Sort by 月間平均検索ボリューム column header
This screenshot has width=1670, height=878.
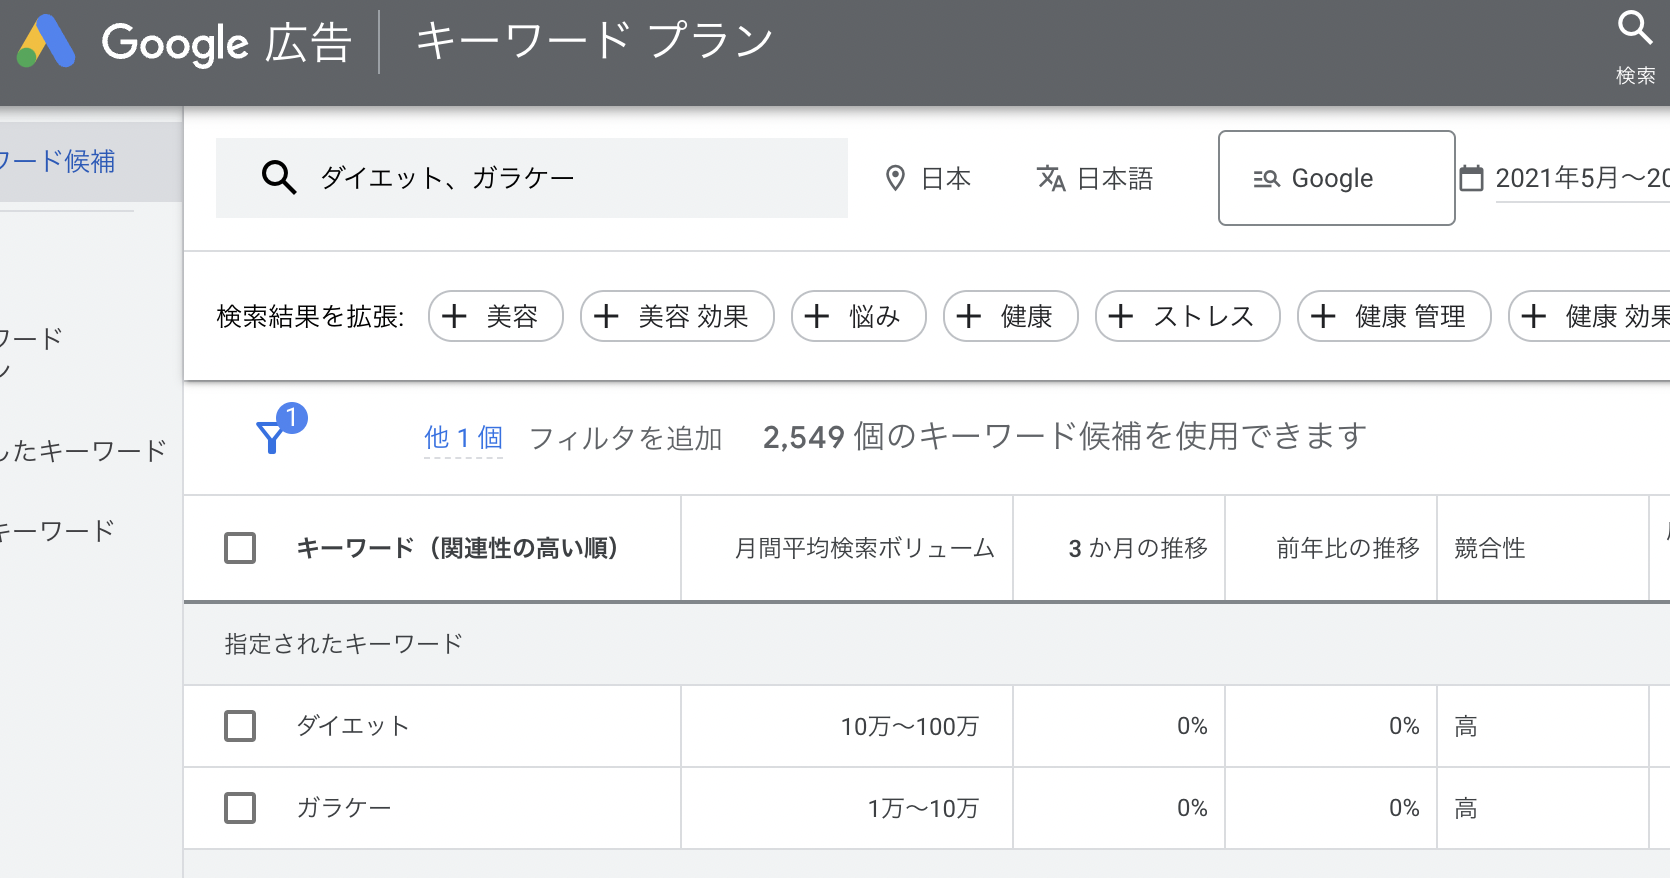864,548
